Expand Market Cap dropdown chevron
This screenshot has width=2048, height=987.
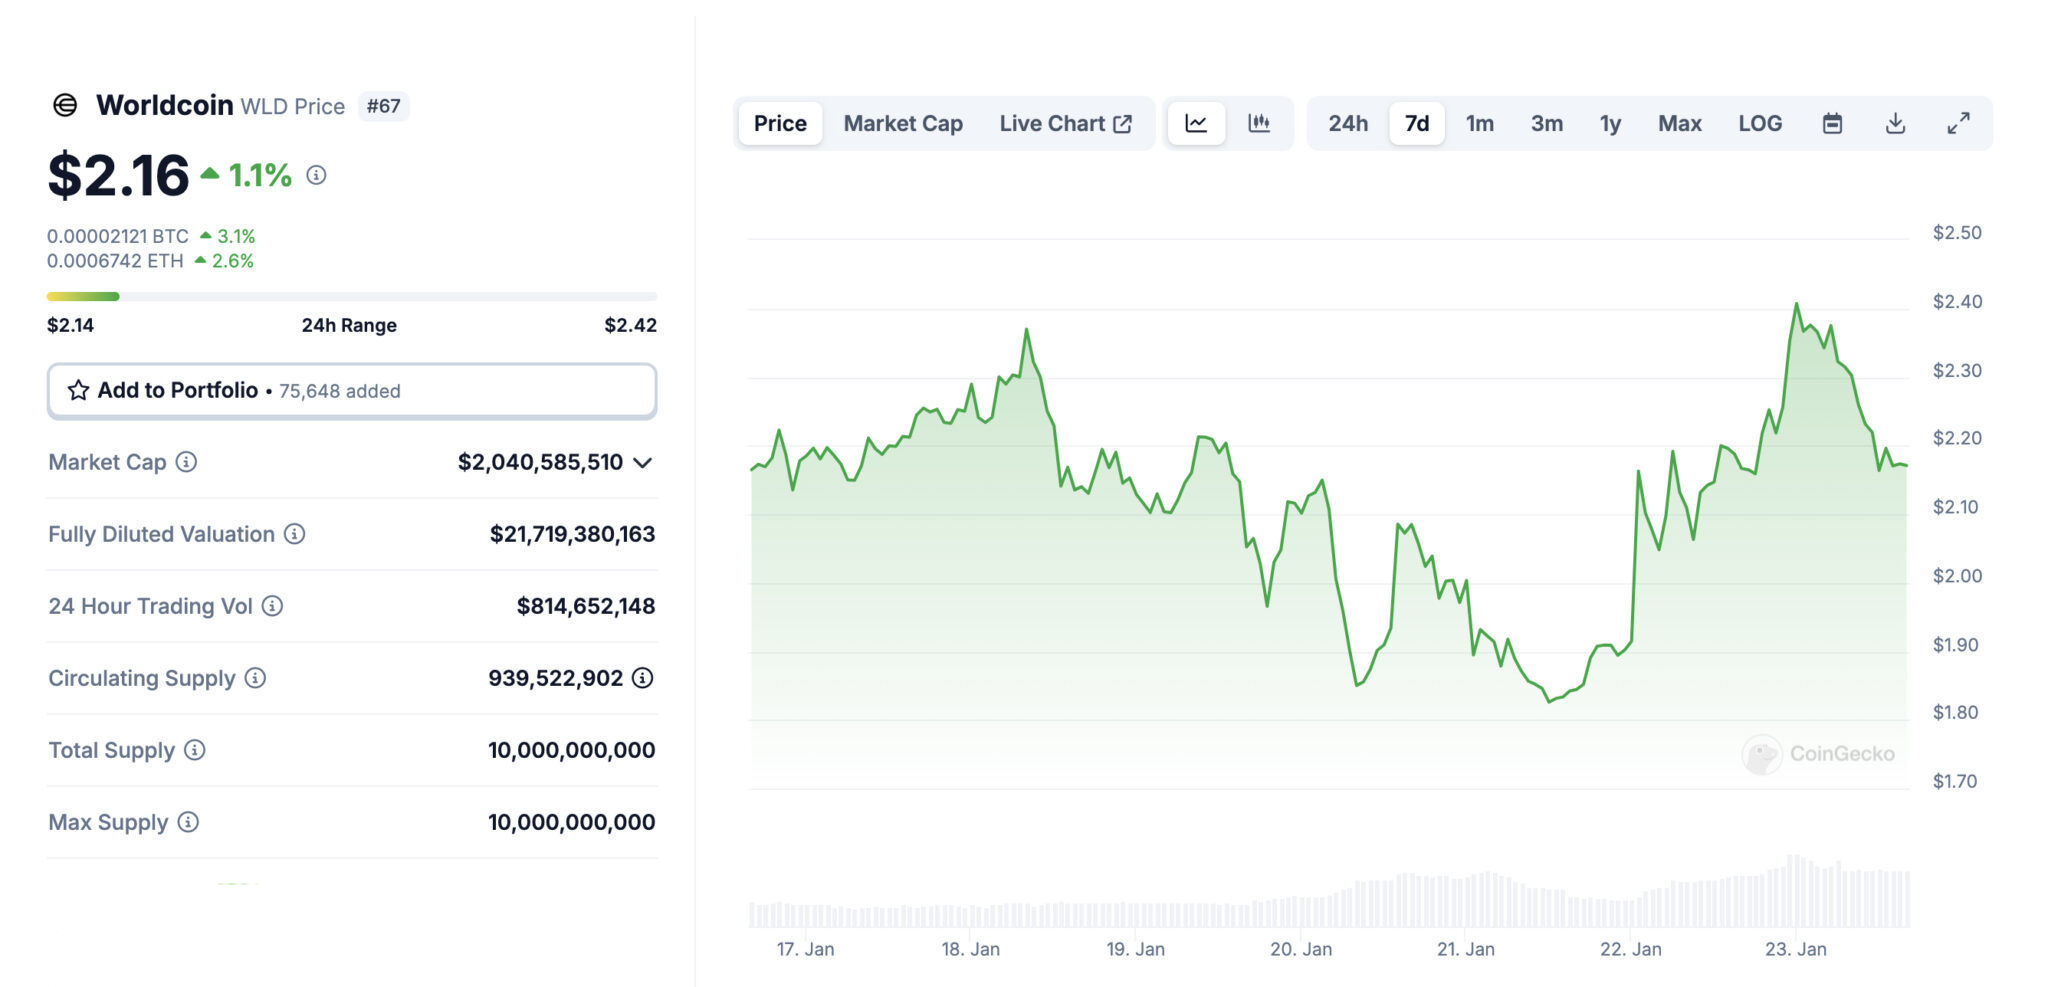[643, 462]
